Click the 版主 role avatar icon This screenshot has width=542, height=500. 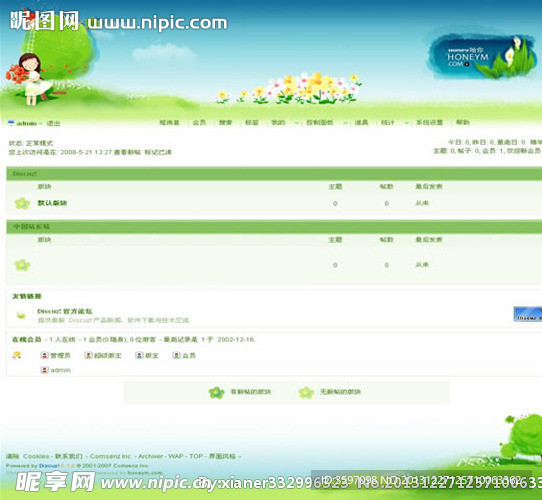tap(139, 355)
